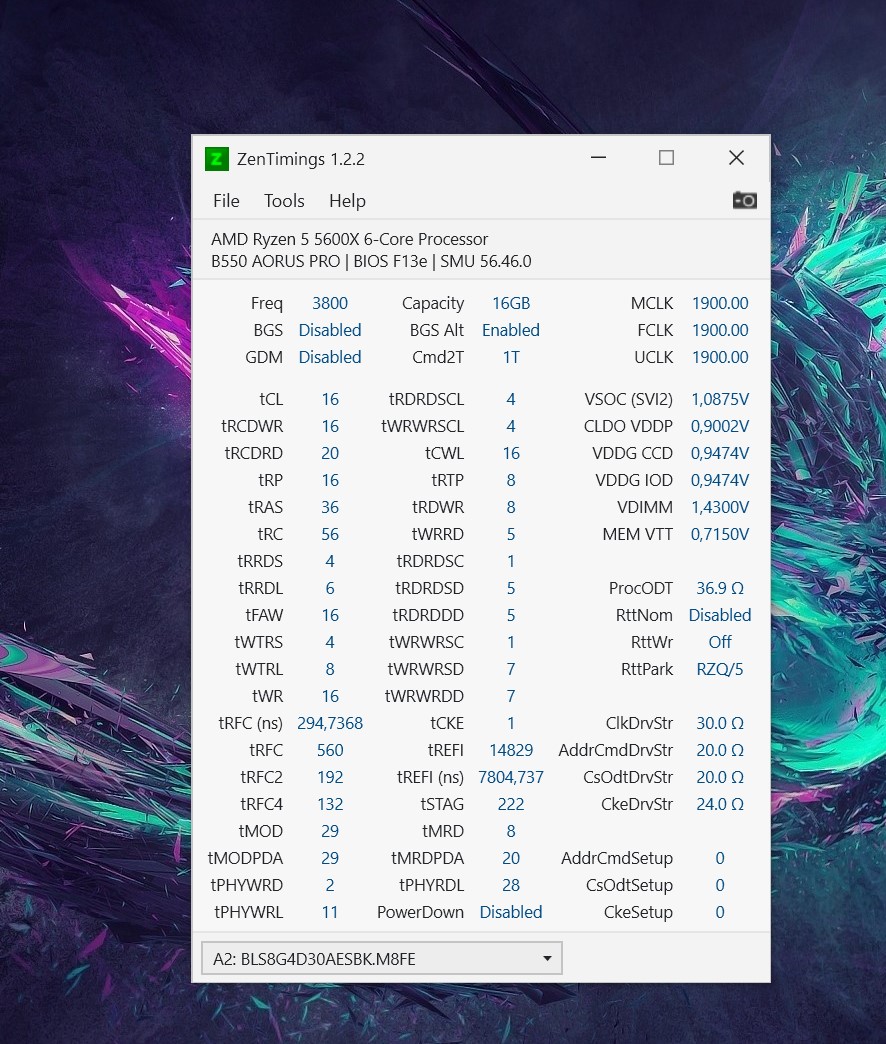Screen dimensions: 886x1044
Task: Open the File menu
Action: [x=226, y=201]
